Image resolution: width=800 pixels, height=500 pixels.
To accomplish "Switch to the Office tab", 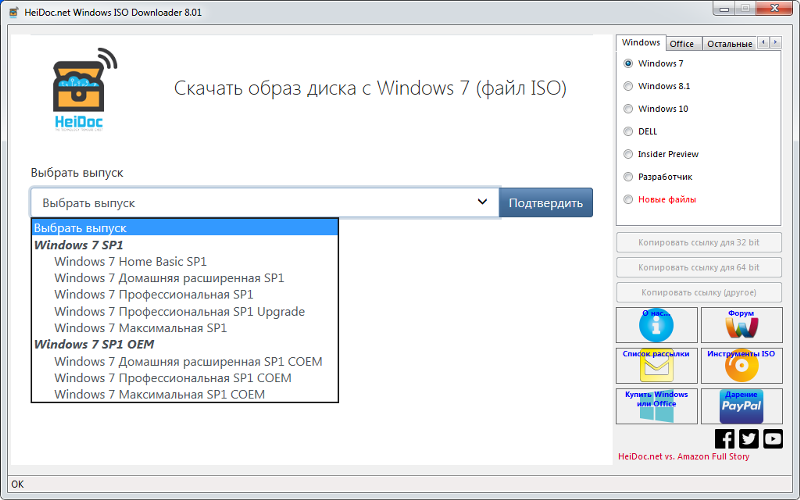I will point(684,44).
